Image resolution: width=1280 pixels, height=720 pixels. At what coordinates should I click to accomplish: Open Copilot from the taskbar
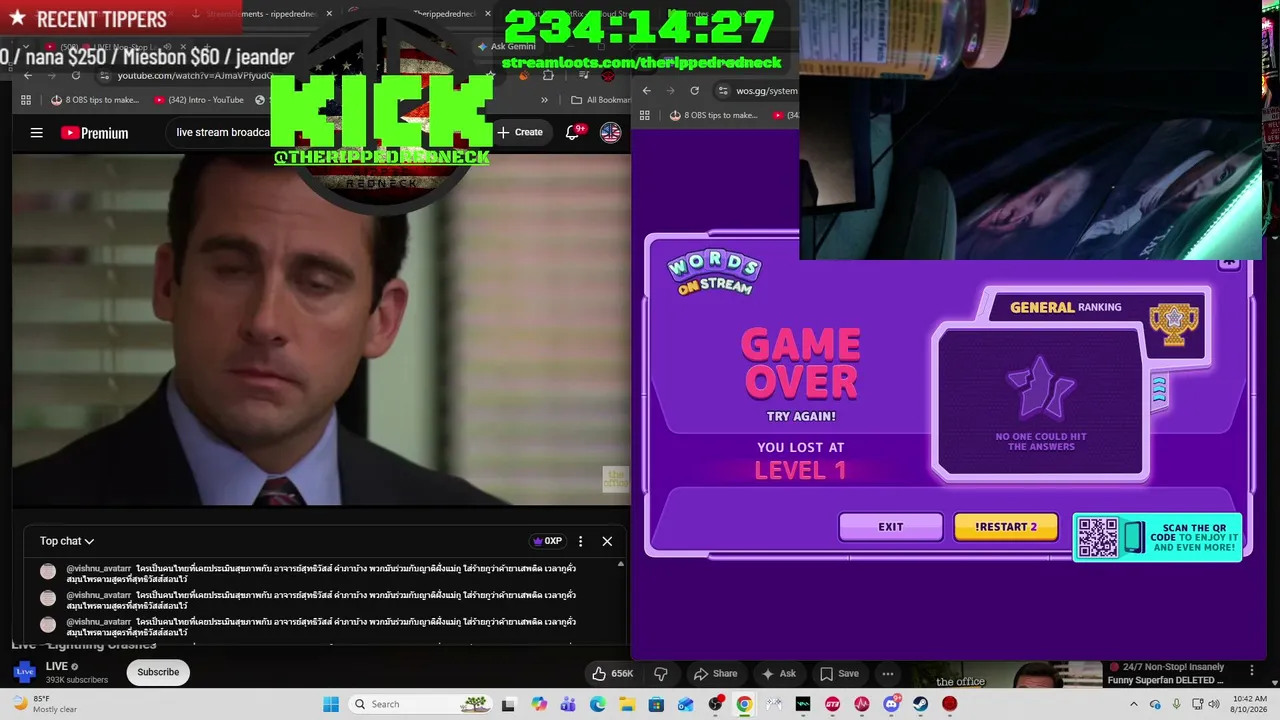point(540,704)
